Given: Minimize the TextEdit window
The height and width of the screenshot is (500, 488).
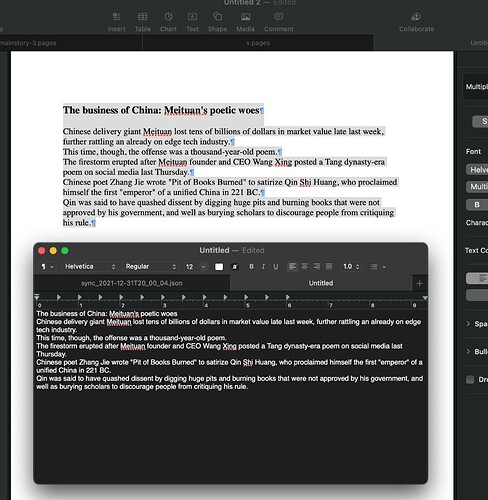Looking at the screenshot, I should tap(53, 251).
